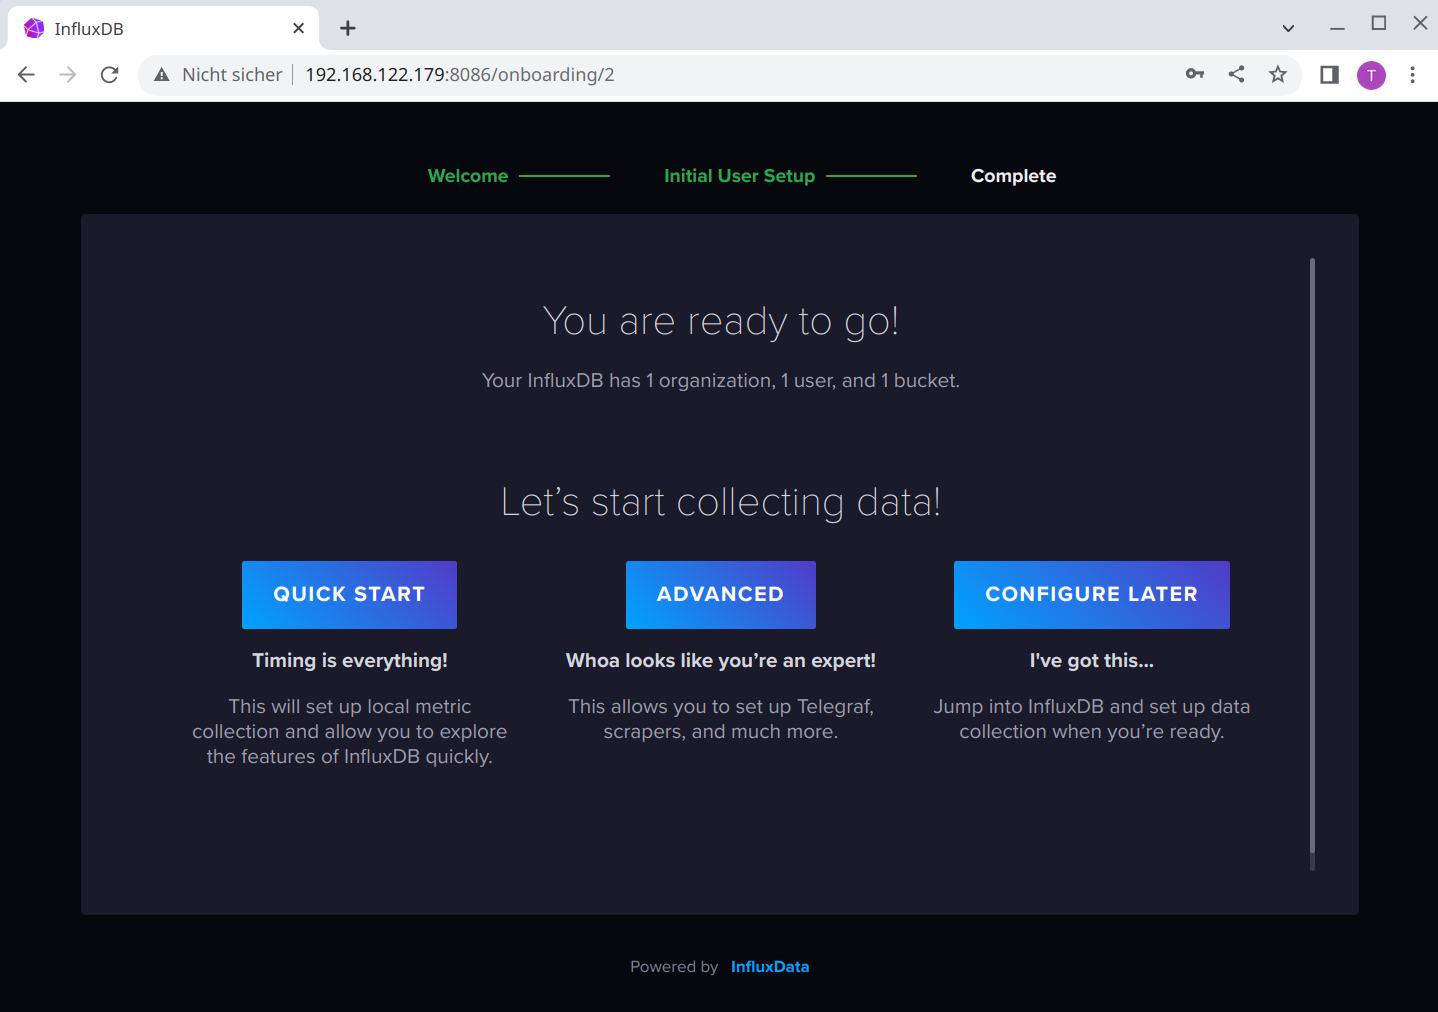Toggle the browser side panel icon
The image size is (1438, 1012).
(1329, 75)
